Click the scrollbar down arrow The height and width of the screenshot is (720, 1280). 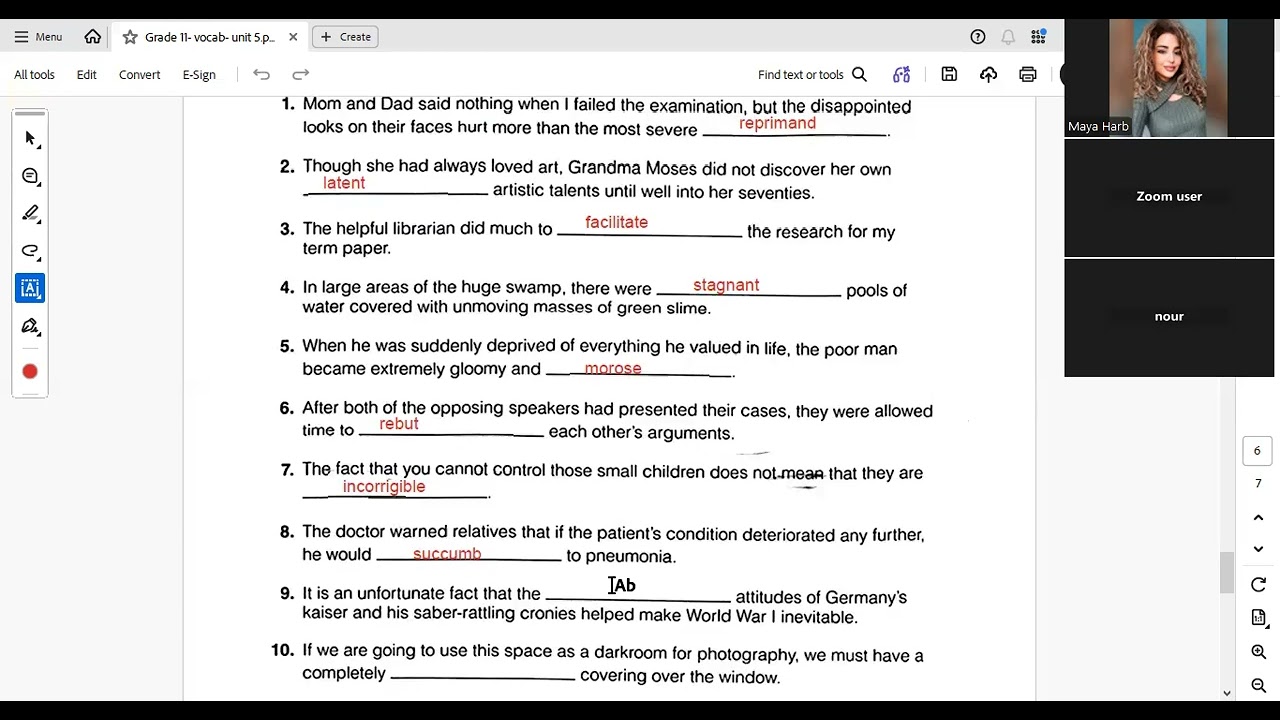[1227, 692]
